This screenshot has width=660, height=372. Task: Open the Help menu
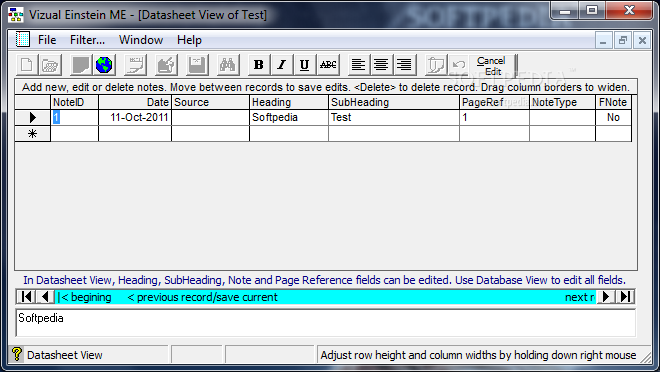coord(189,40)
